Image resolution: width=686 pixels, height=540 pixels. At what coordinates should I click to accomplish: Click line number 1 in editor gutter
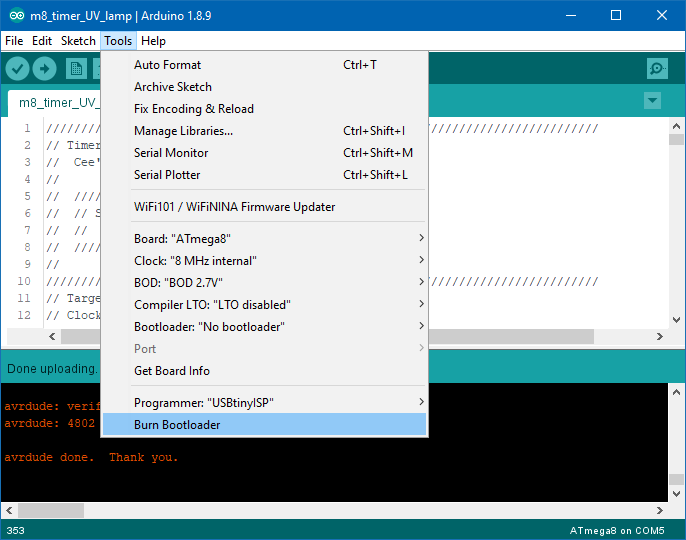27,128
